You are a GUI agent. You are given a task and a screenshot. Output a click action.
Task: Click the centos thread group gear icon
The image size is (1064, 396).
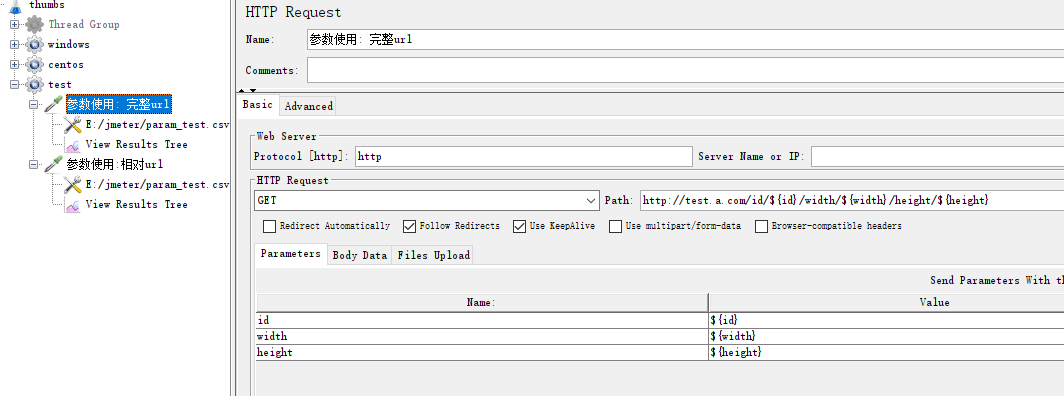point(34,65)
